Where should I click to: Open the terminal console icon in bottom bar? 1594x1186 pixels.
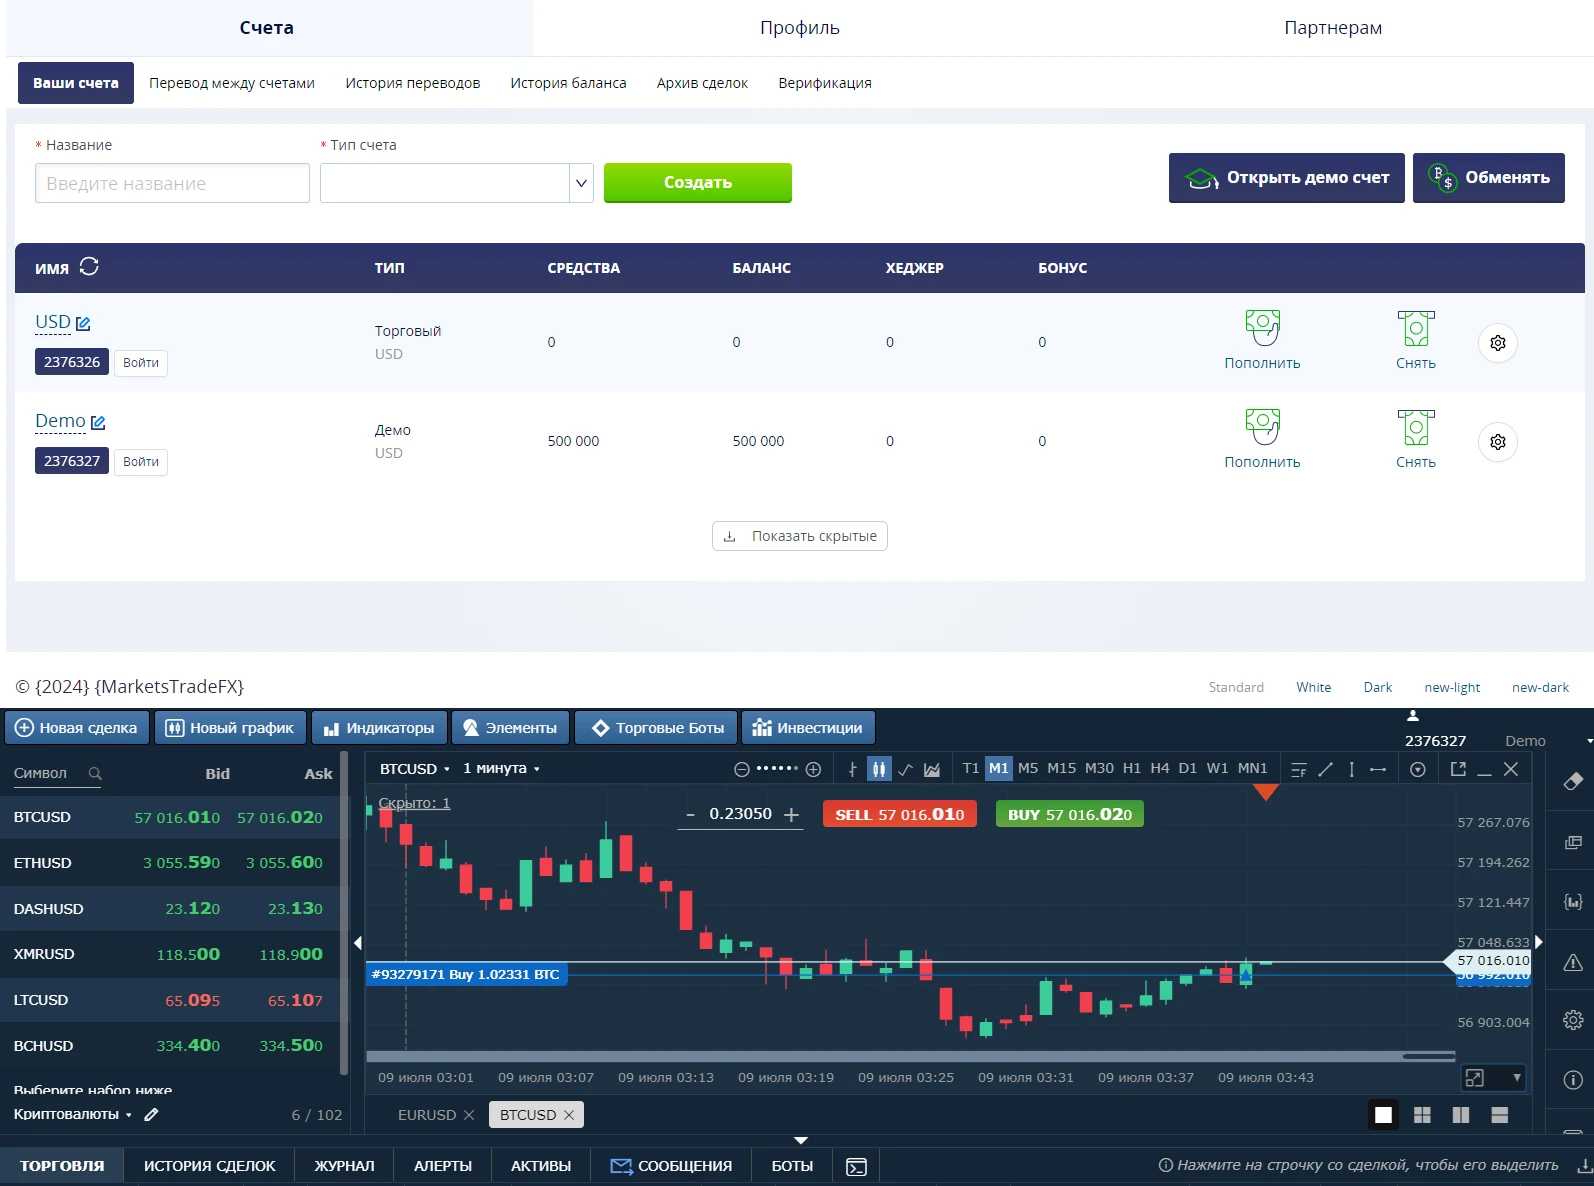[x=856, y=1167]
